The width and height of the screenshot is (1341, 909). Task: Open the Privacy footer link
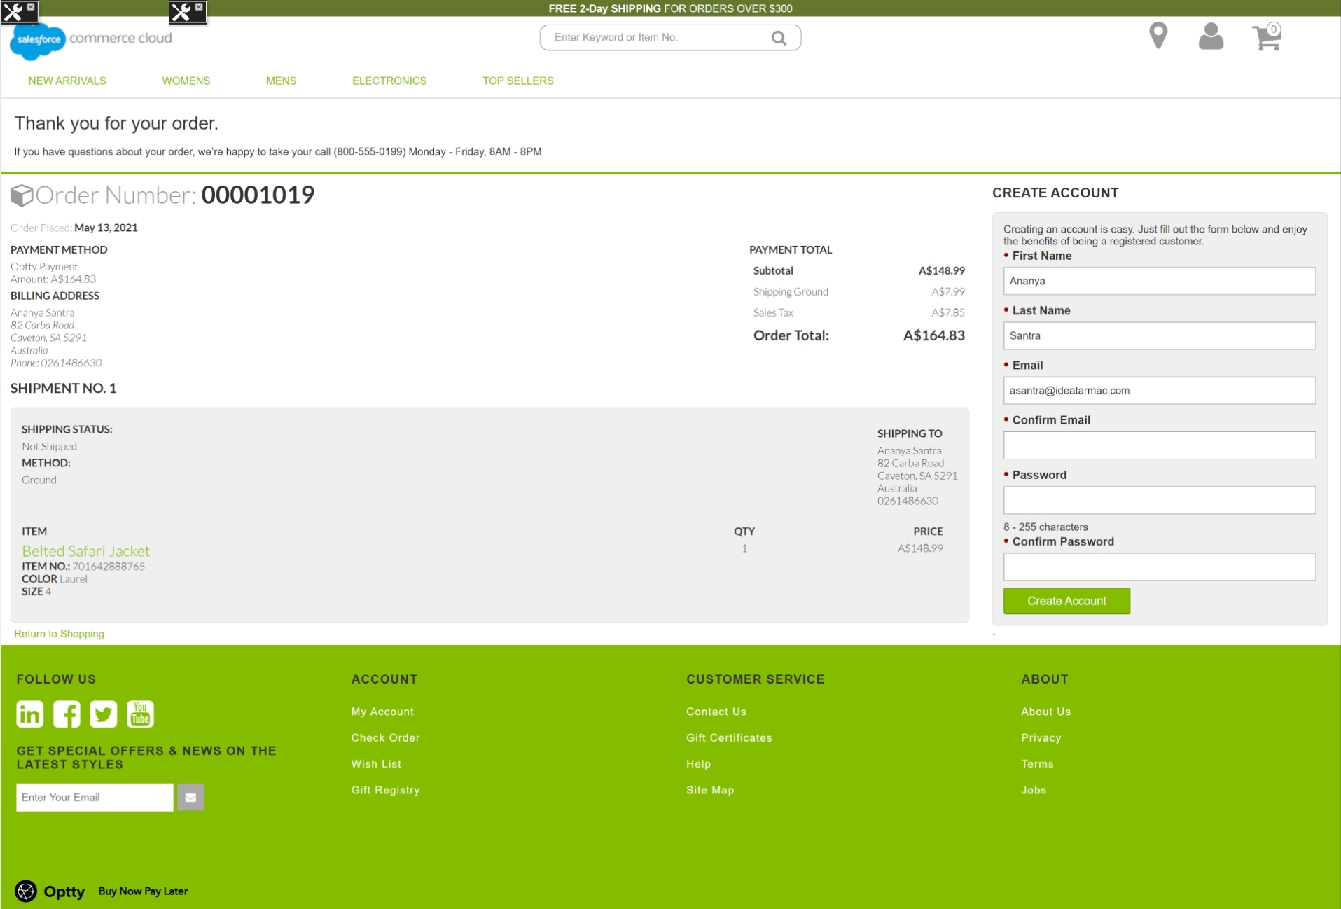coord(1041,738)
